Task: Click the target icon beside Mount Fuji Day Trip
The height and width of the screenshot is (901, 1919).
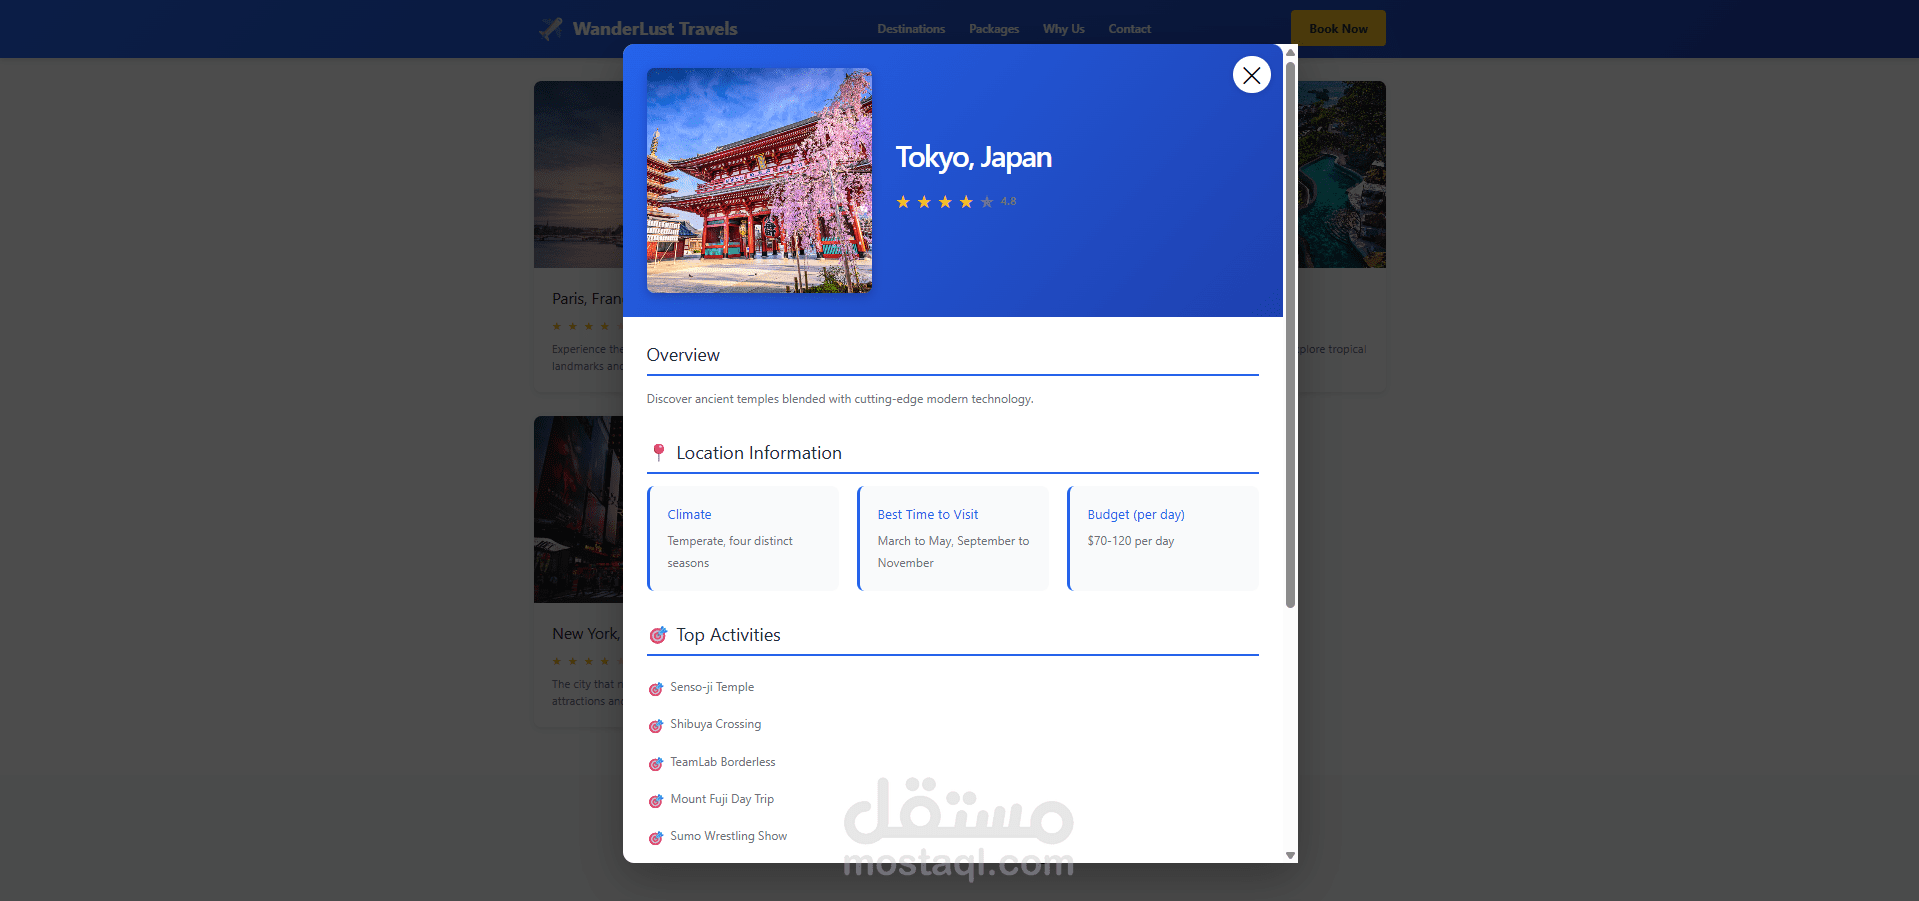Action: click(x=656, y=800)
